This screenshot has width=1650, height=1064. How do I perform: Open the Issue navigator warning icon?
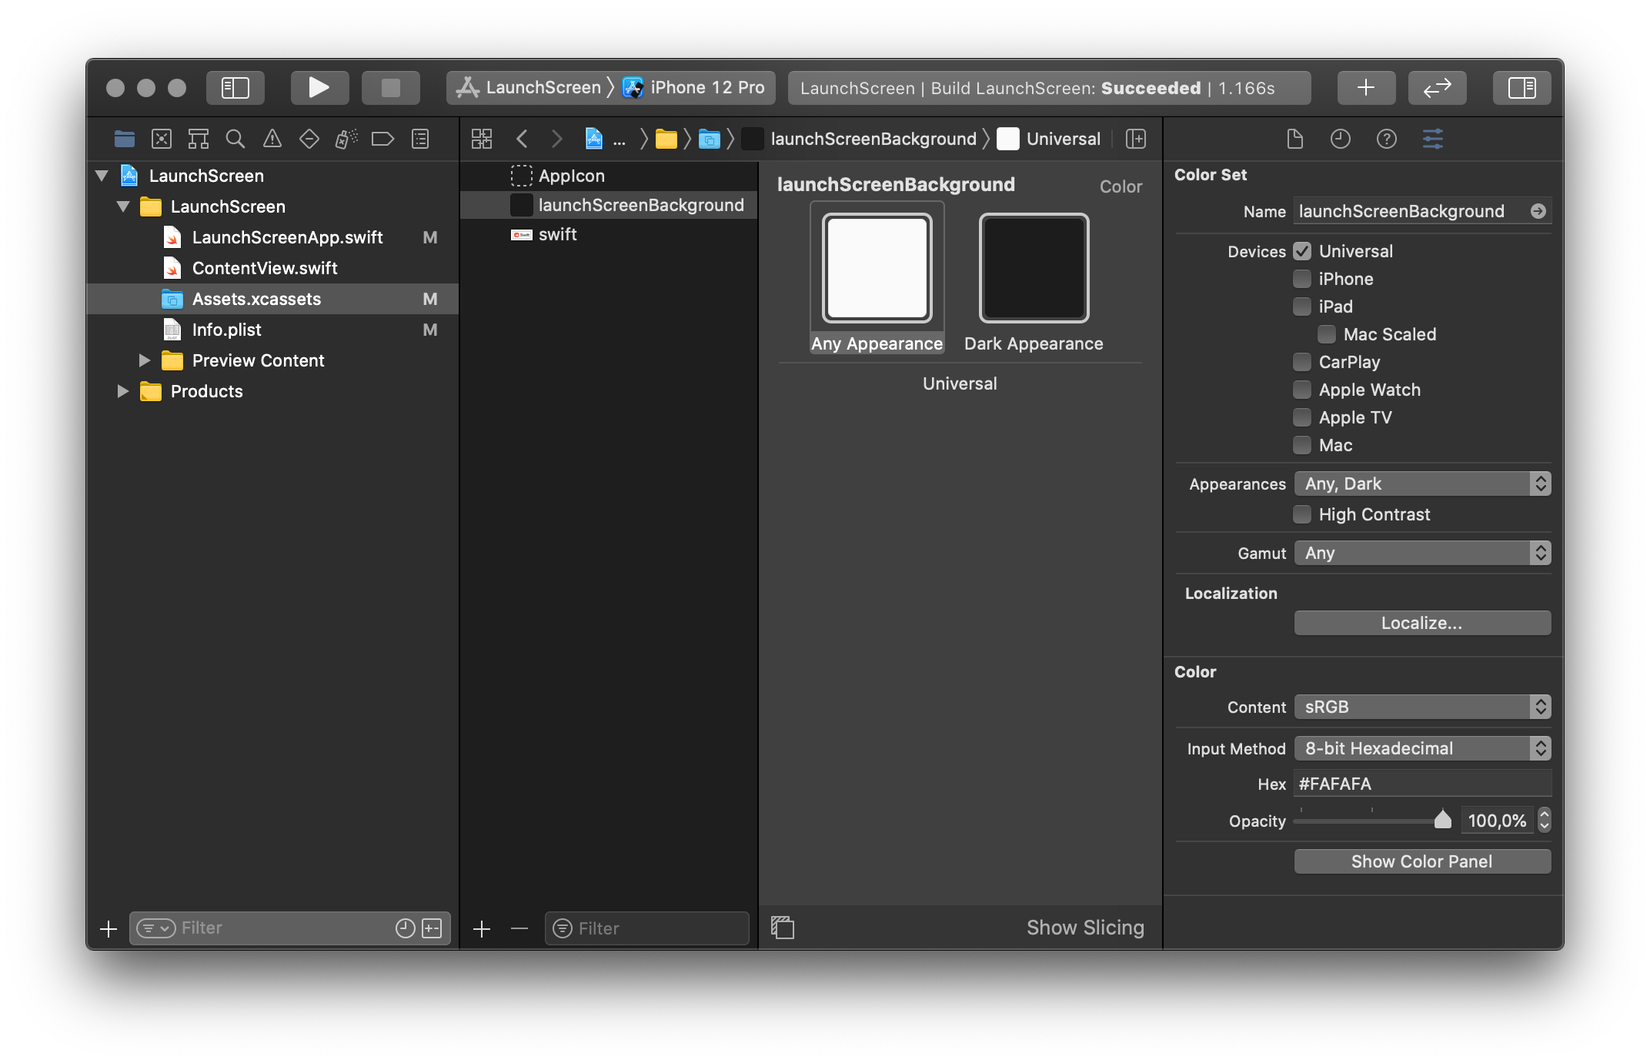(272, 139)
